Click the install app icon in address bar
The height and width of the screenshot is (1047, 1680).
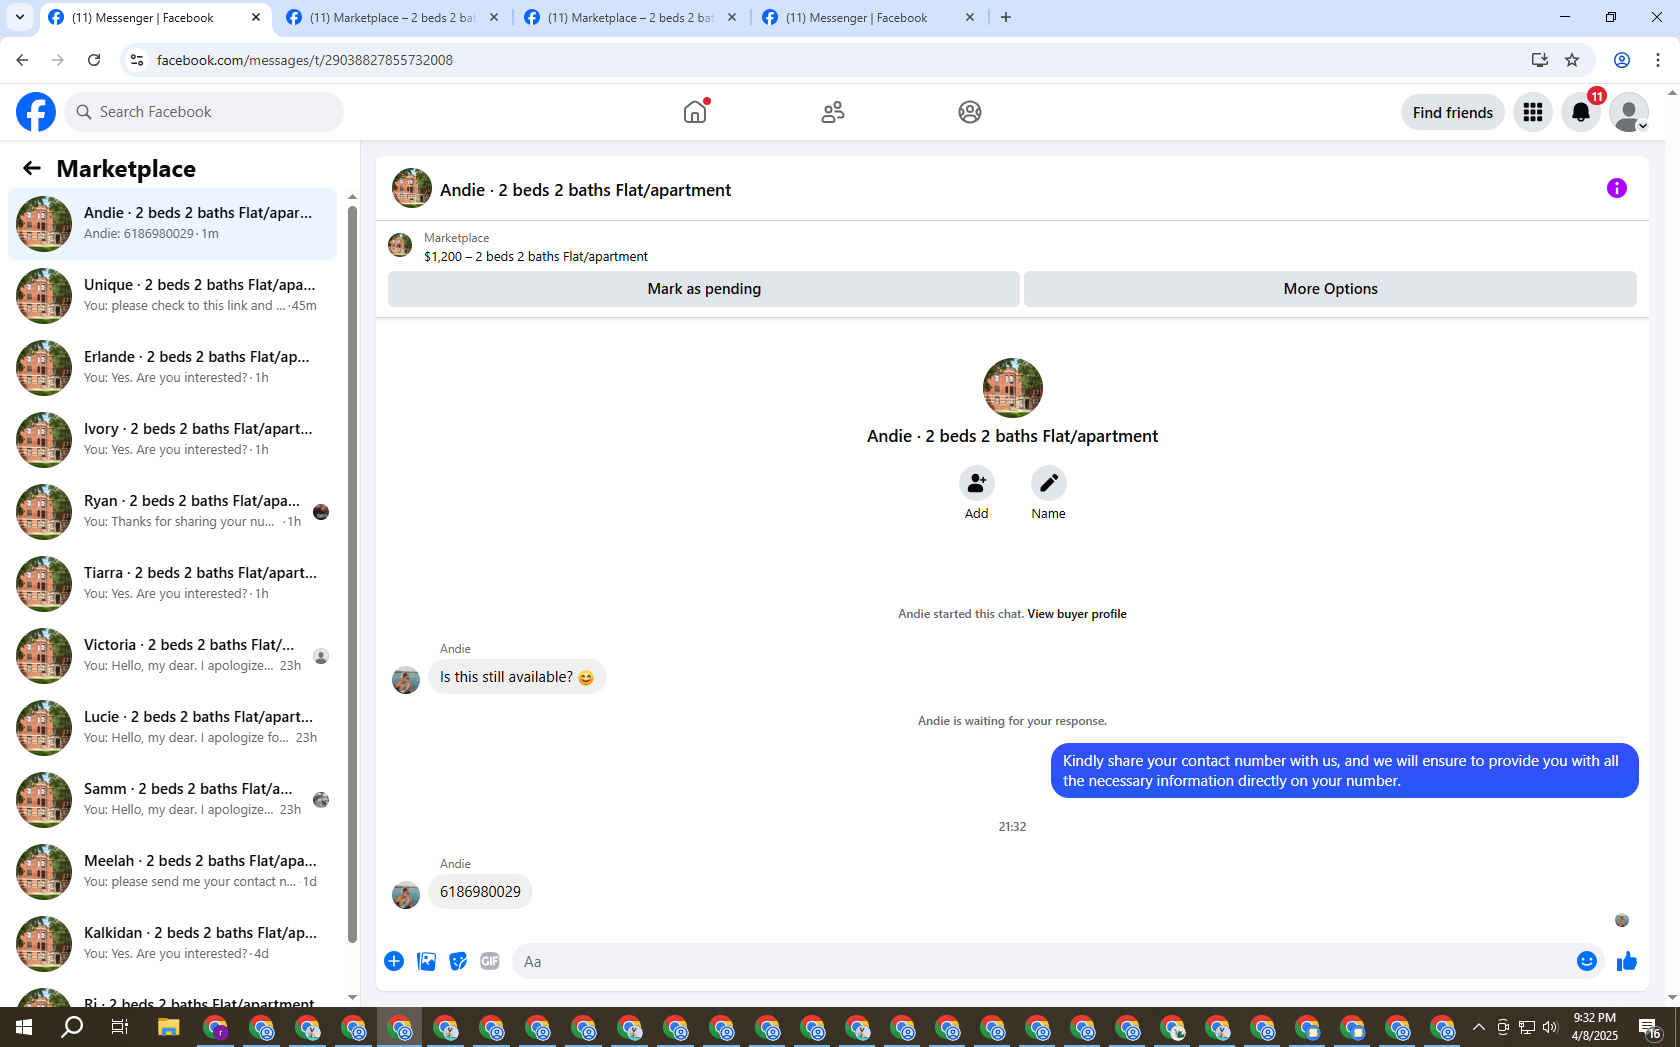click(1540, 60)
